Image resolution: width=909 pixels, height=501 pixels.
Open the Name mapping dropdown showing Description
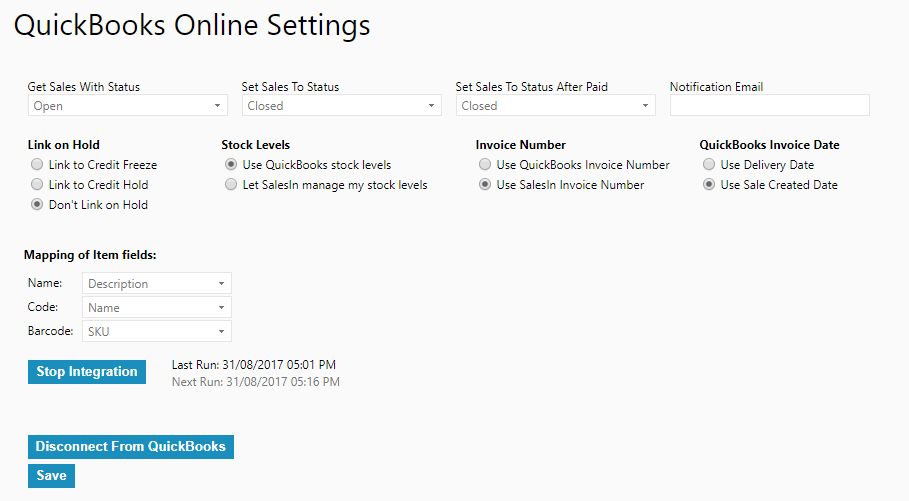tap(157, 284)
